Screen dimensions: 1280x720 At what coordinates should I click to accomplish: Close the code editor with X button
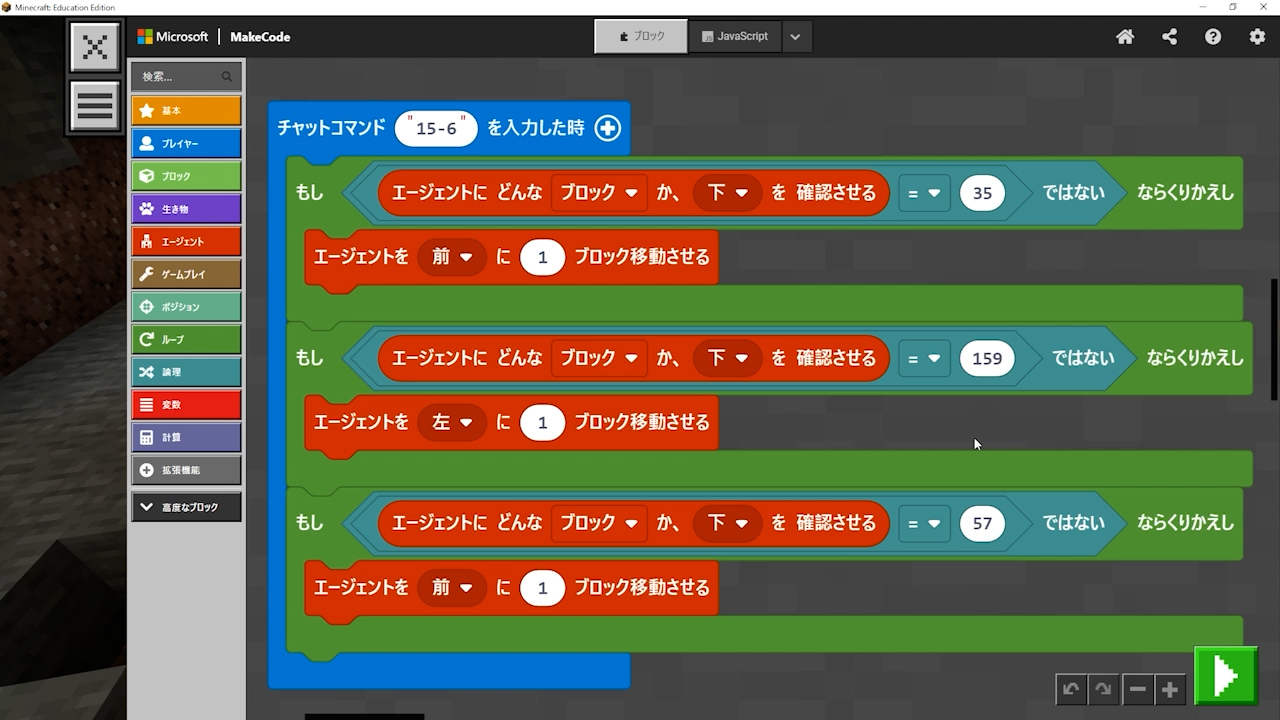(x=95, y=47)
